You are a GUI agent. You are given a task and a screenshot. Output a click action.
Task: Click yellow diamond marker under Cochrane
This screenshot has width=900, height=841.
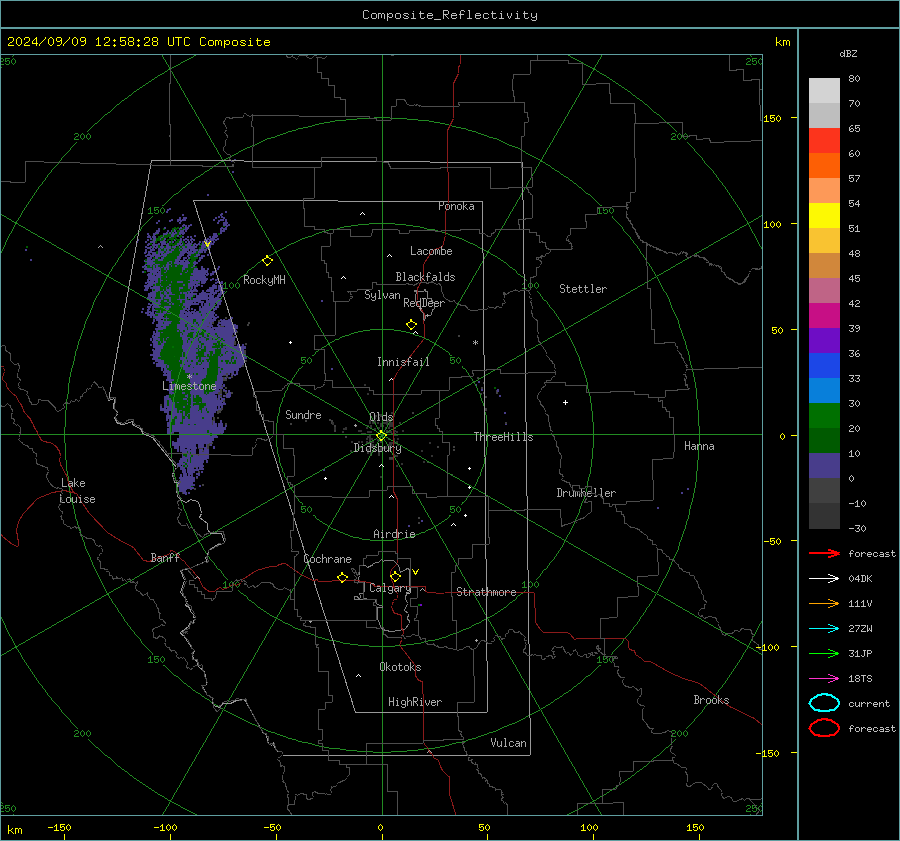(x=342, y=577)
